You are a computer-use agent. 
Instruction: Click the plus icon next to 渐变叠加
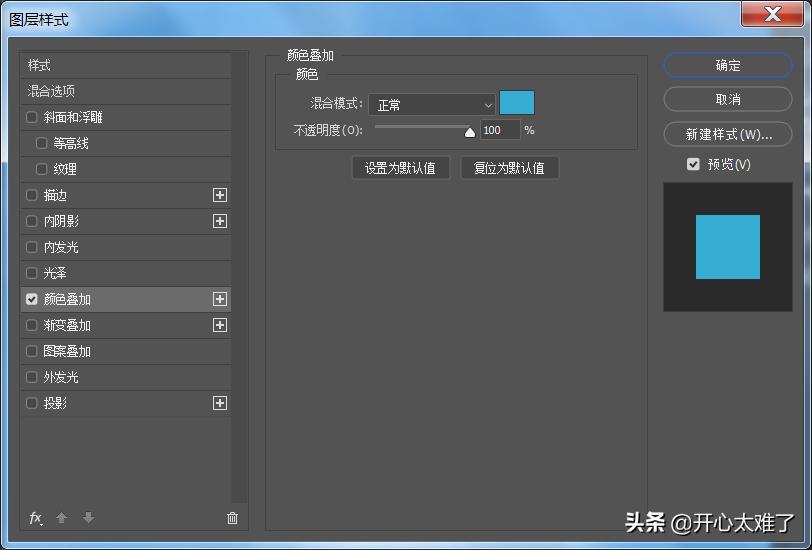[220, 325]
